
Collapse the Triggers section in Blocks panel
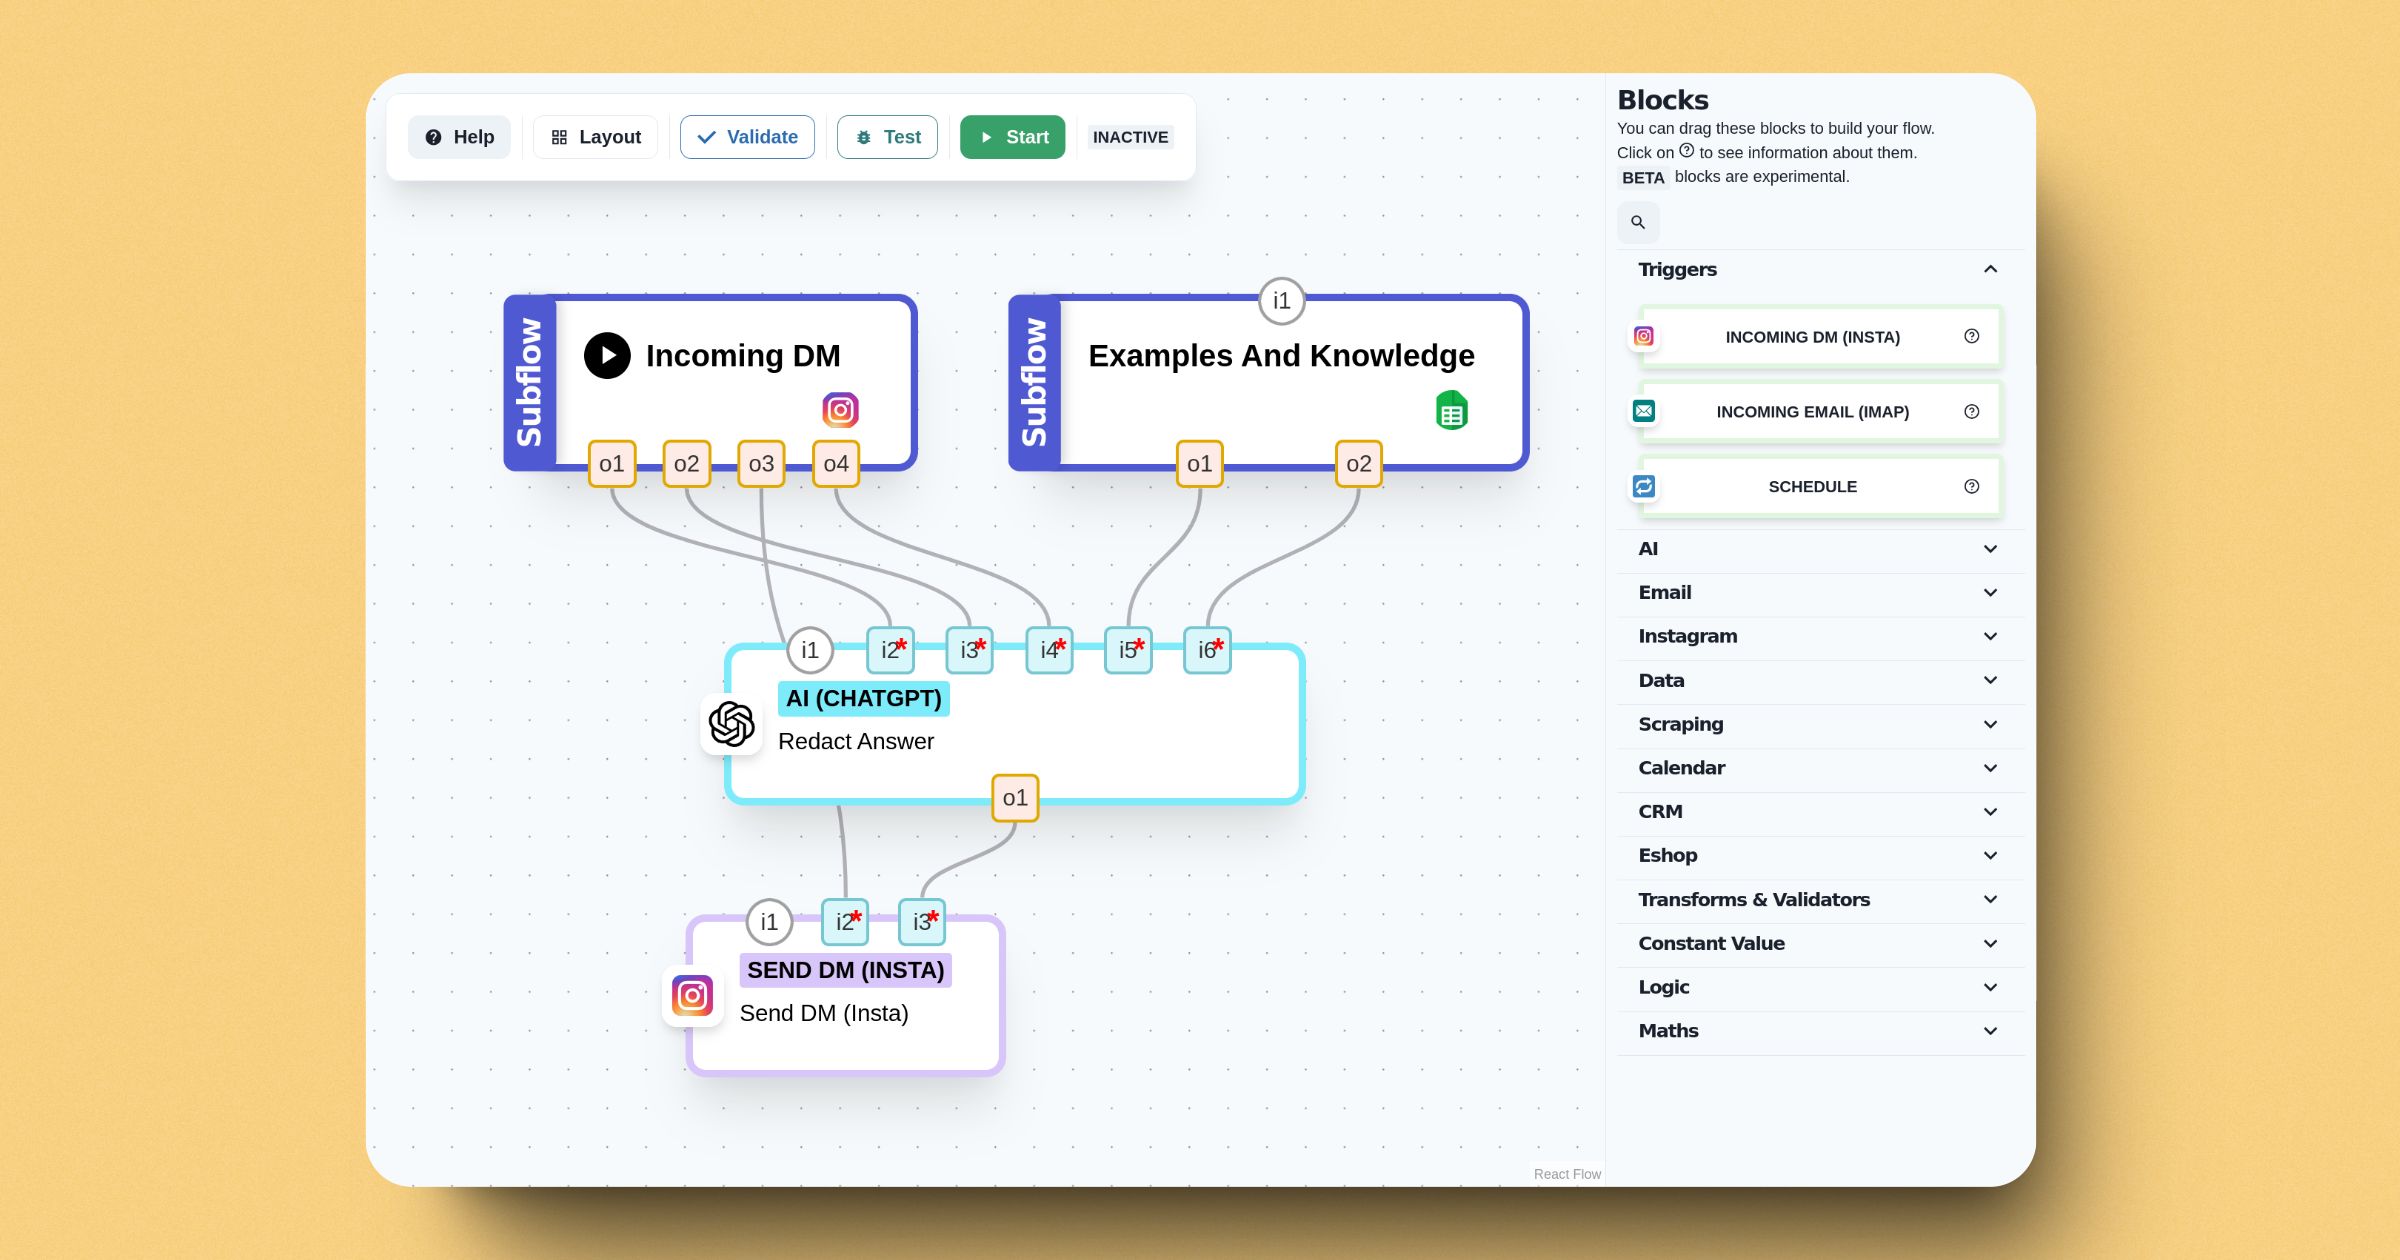click(1990, 268)
